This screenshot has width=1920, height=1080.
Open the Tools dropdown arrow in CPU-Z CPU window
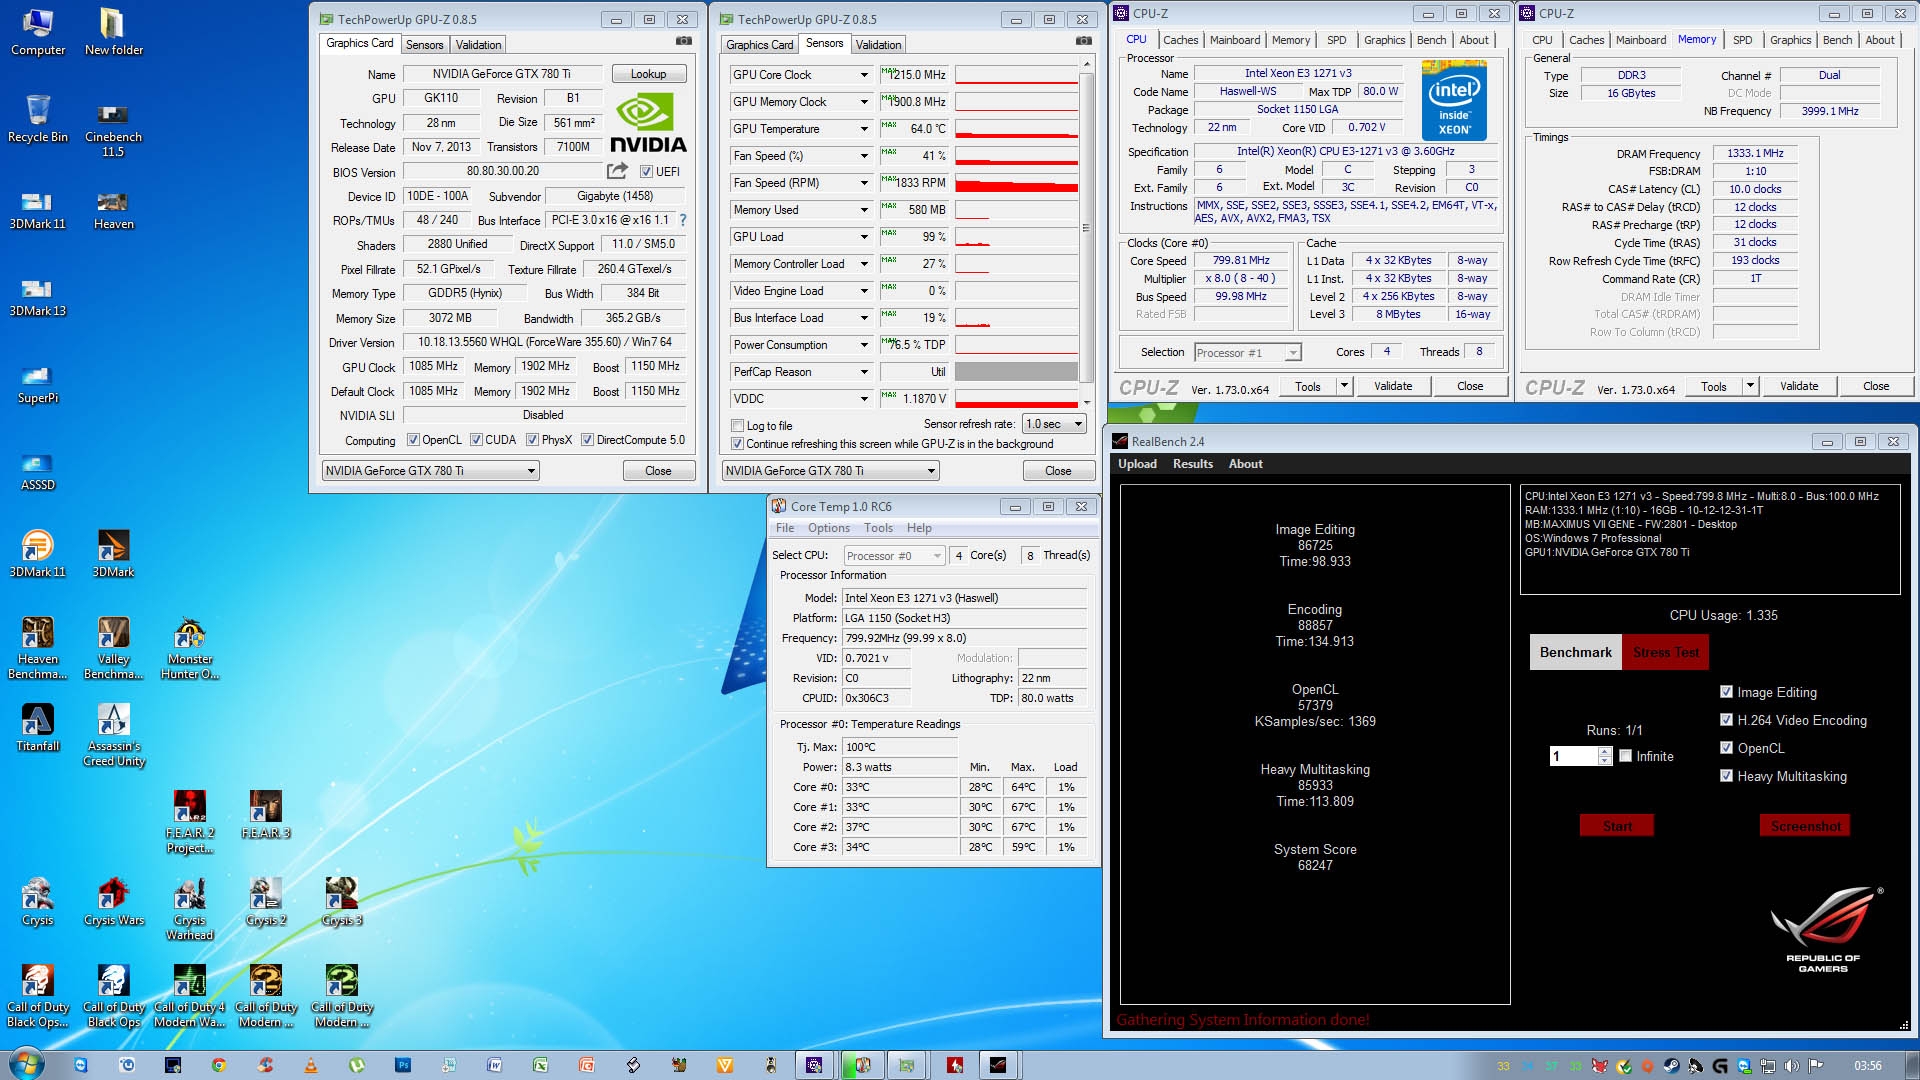tap(1343, 386)
